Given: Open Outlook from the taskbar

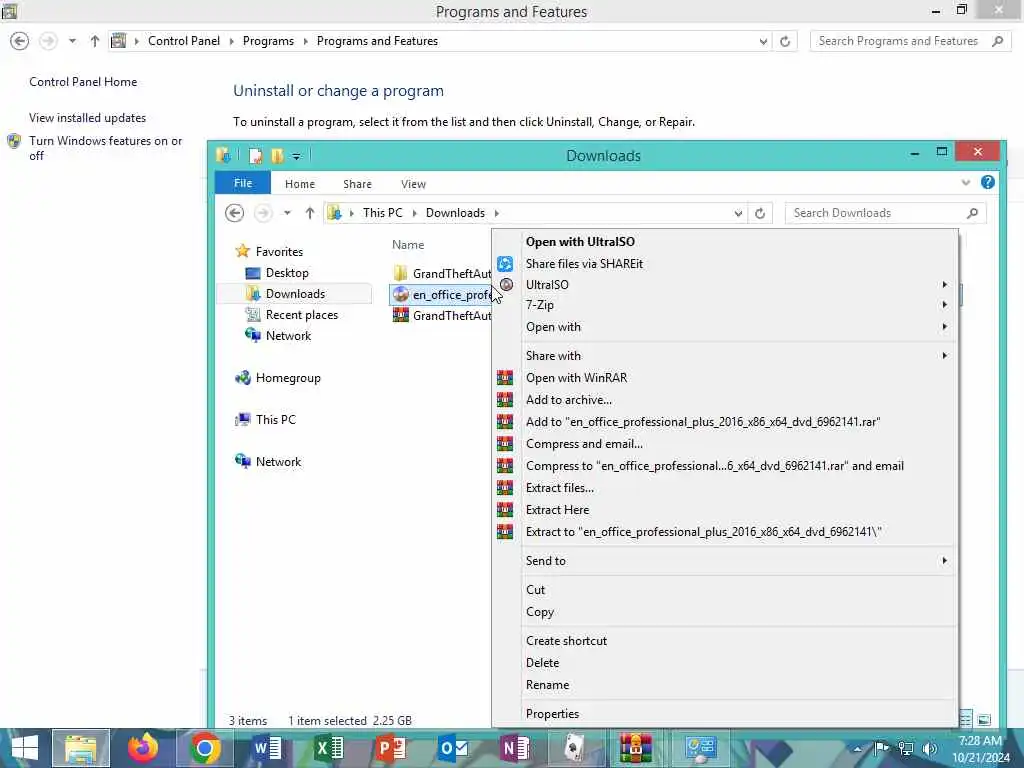Looking at the screenshot, I should pyautogui.click(x=453, y=748).
